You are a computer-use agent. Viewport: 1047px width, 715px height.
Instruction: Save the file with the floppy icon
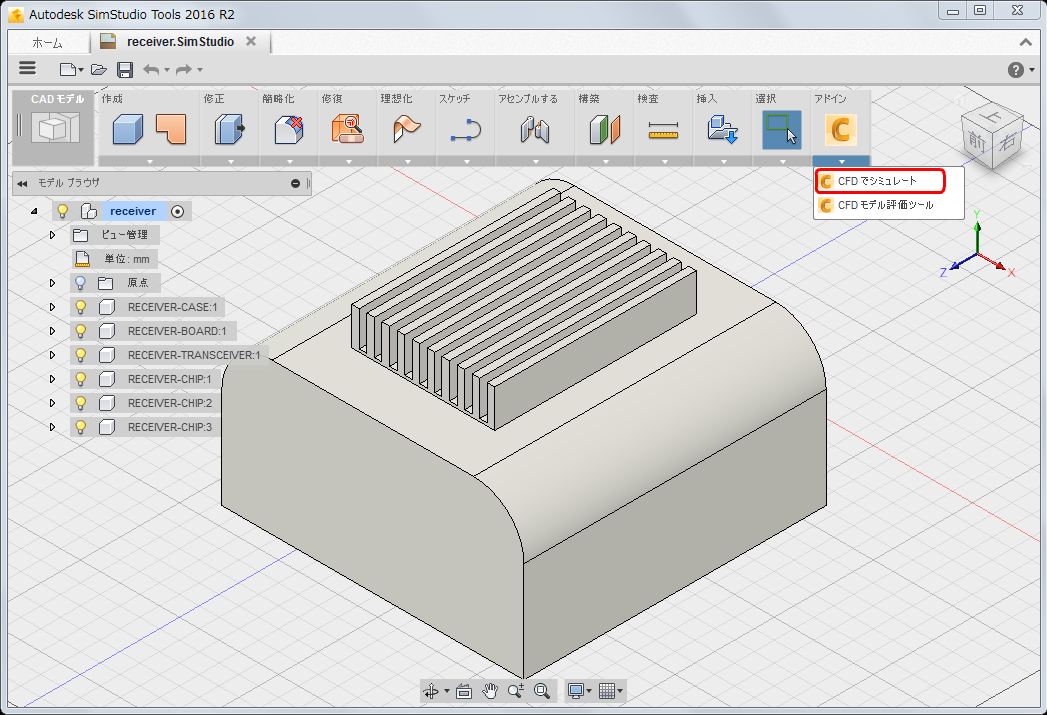124,69
